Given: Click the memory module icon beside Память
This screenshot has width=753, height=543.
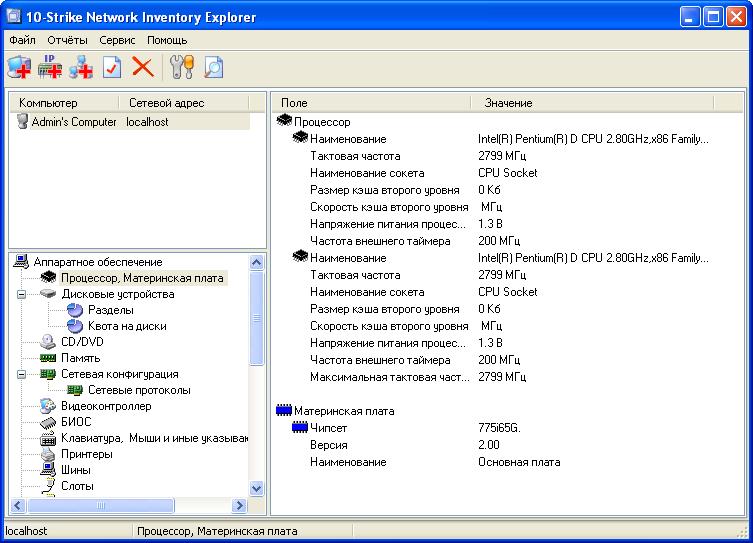Looking at the screenshot, I should pyautogui.click(x=48, y=358).
